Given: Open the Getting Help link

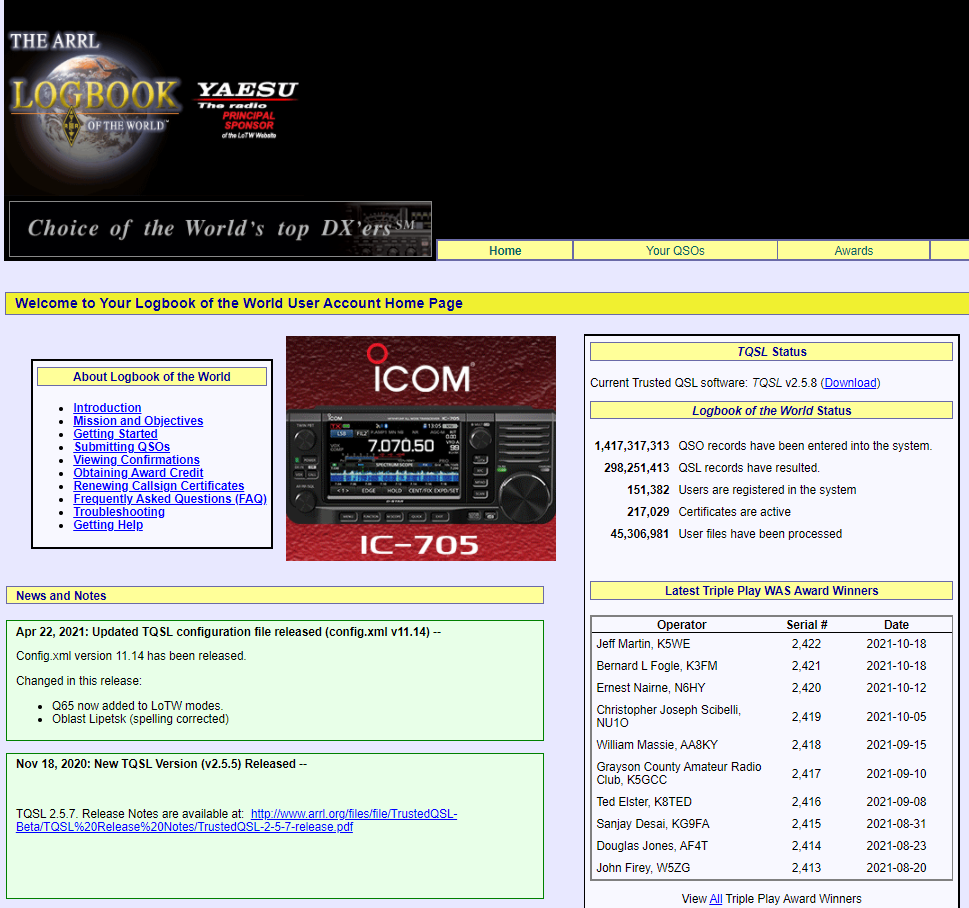Looking at the screenshot, I should (x=108, y=525).
